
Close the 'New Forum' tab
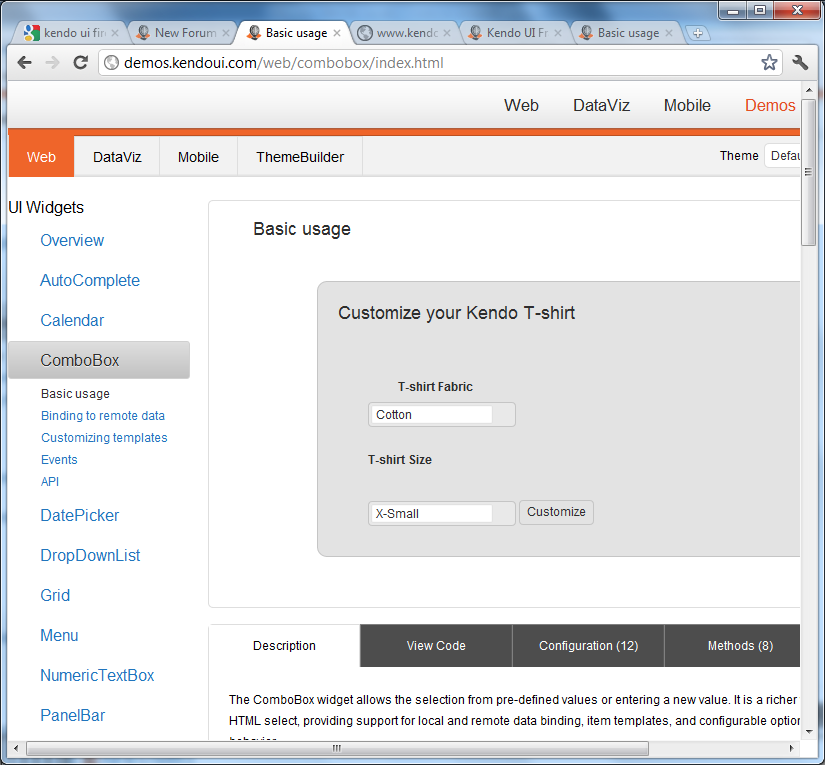click(226, 33)
